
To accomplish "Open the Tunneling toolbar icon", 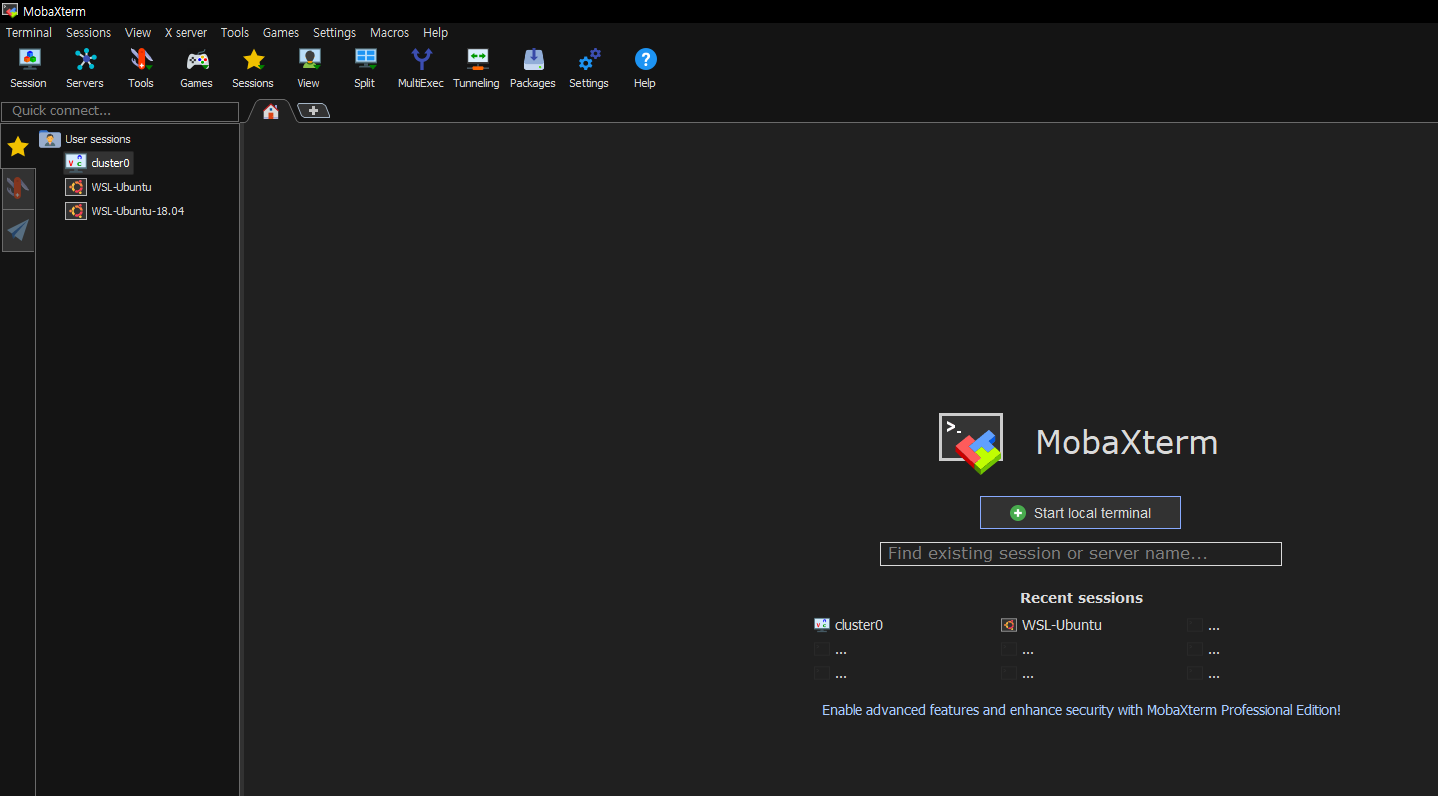I will (477, 59).
